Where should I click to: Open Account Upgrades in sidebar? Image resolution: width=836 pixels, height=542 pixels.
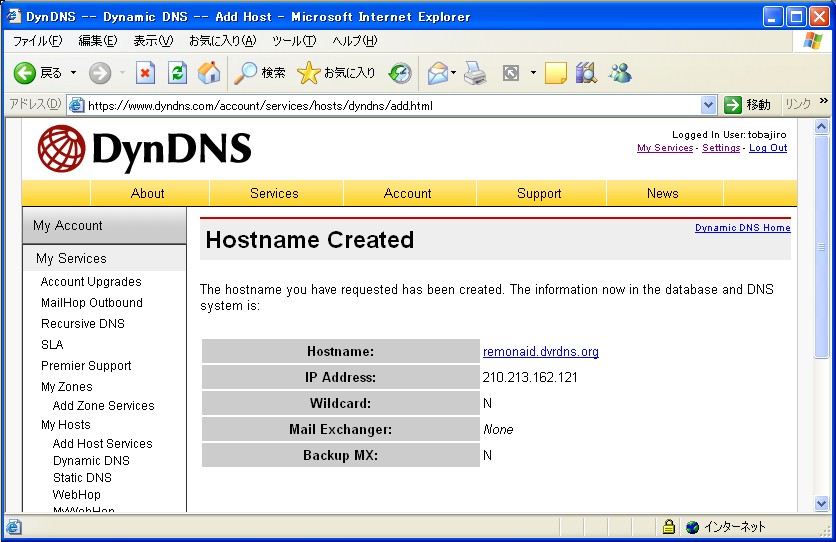91,282
